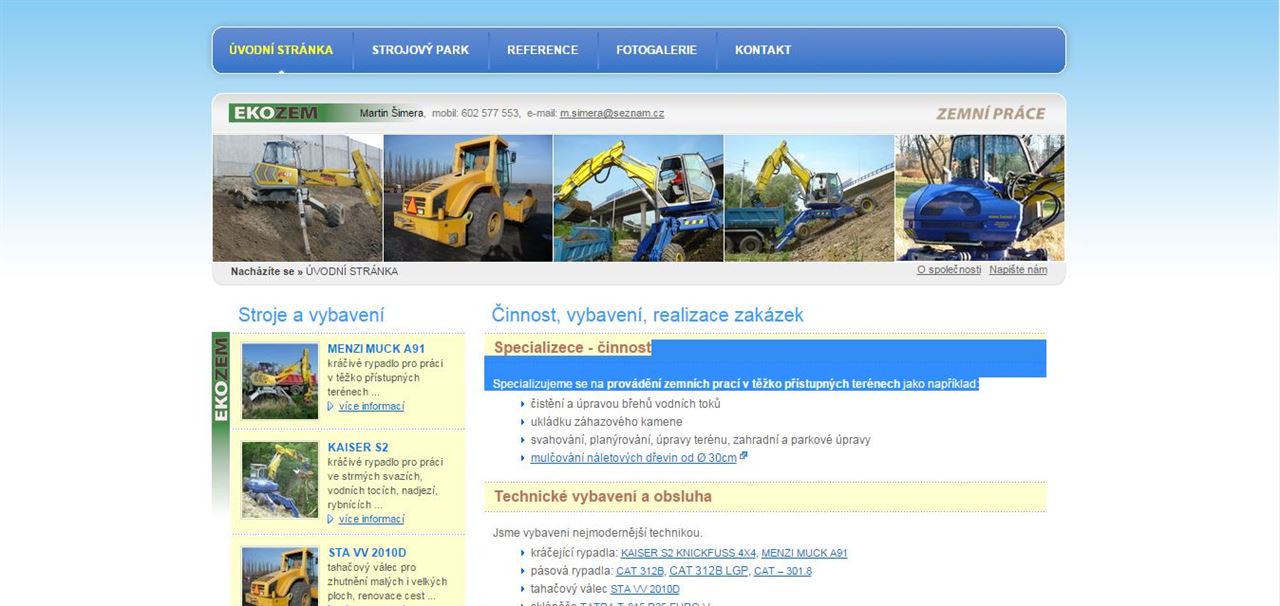The width and height of the screenshot is (1280, 606).
Task: Click the čistění a úpravou břehů vodních toků item
Action: coord(626,404)
